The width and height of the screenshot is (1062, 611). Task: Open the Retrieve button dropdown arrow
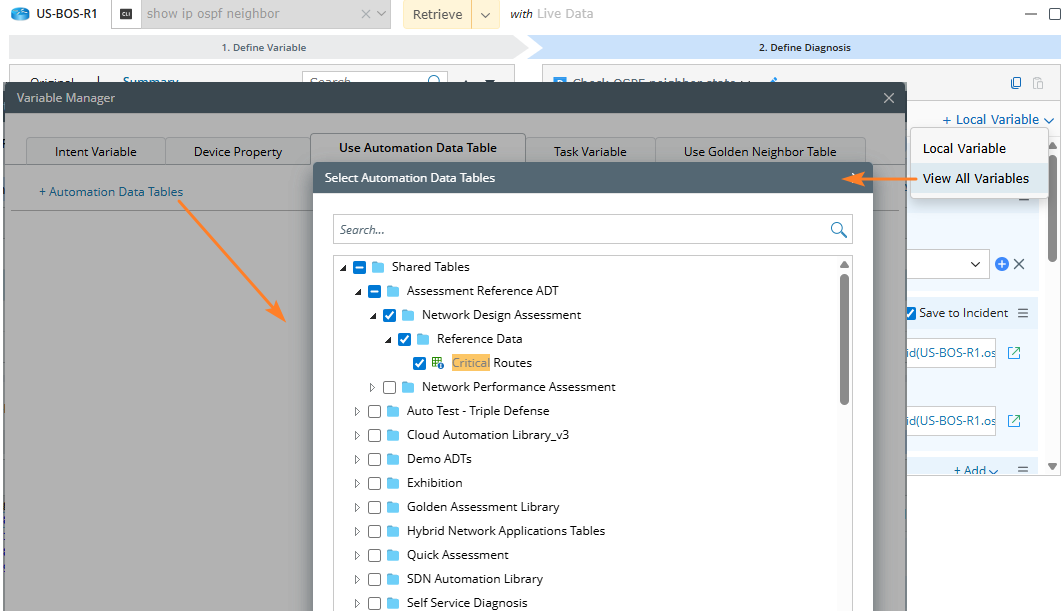tap(485, 14)
